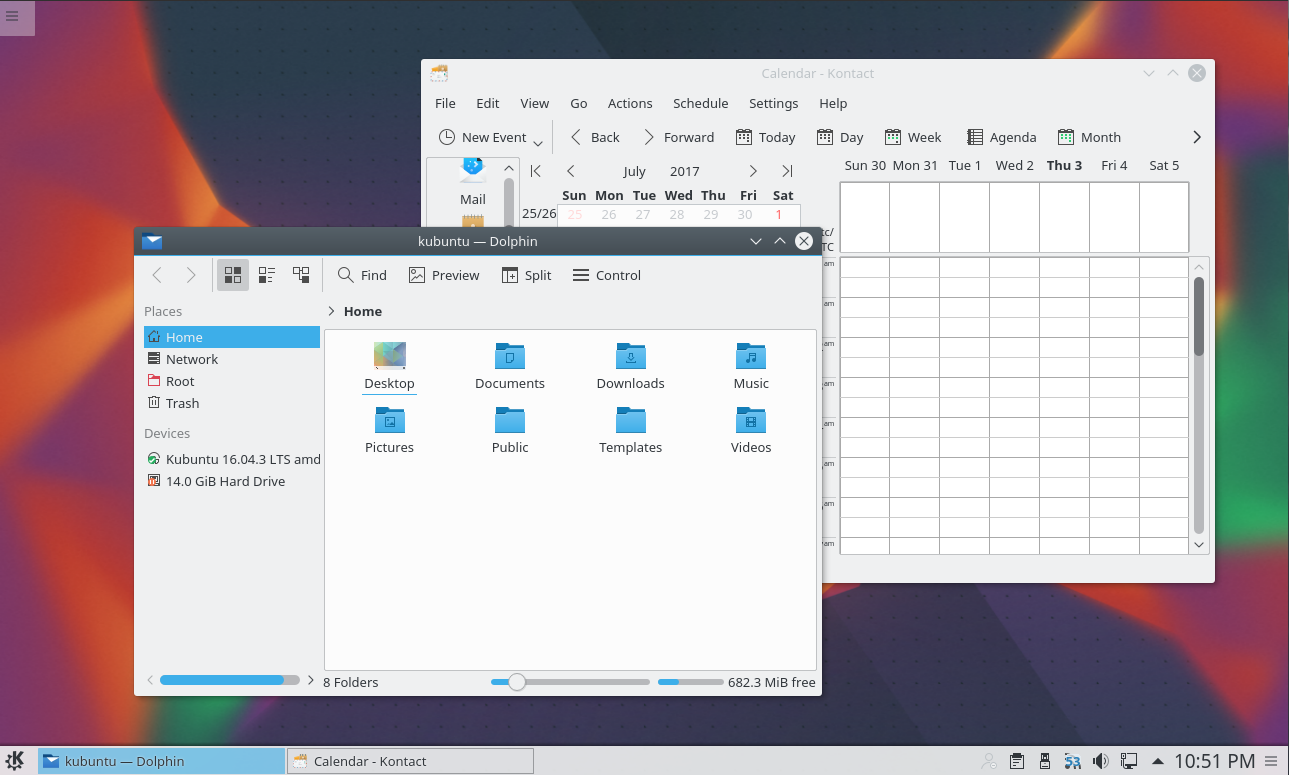Screen dimensions: 1289x775
Task: Switch calendar to Agenda view
Action: coord(1001,137)
